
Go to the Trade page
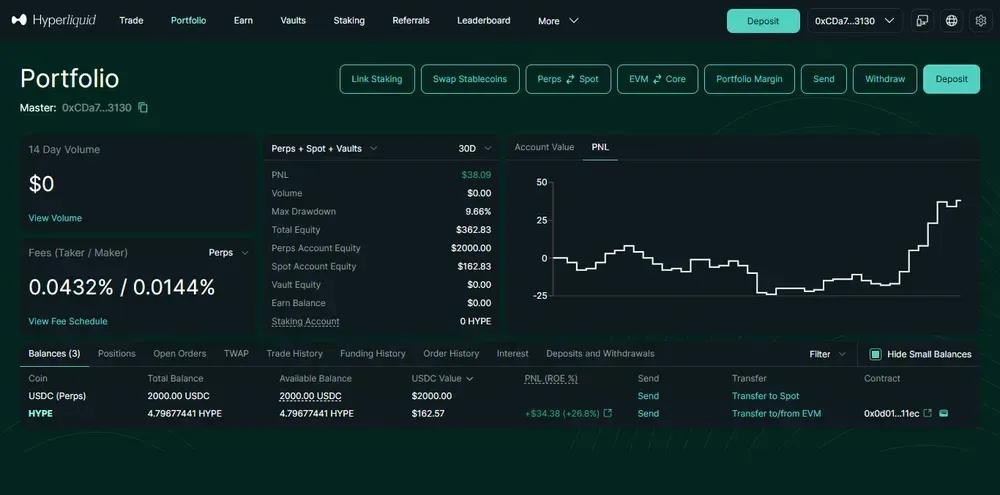(131, 20)
